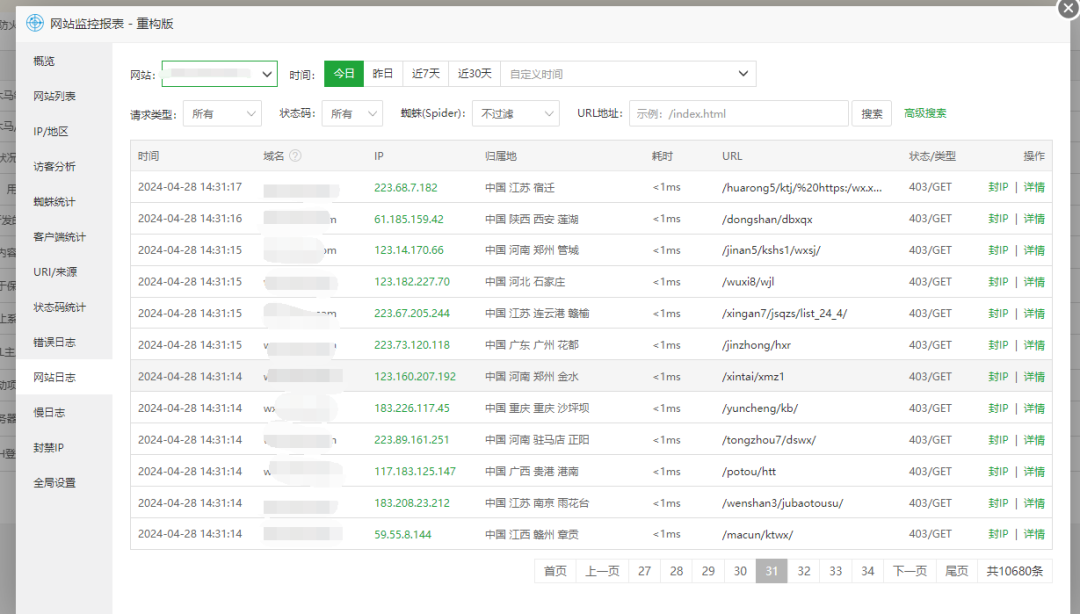
Task: Open the 蜘蛛(Spider) filter dropdown
Action: click(515, 114)
